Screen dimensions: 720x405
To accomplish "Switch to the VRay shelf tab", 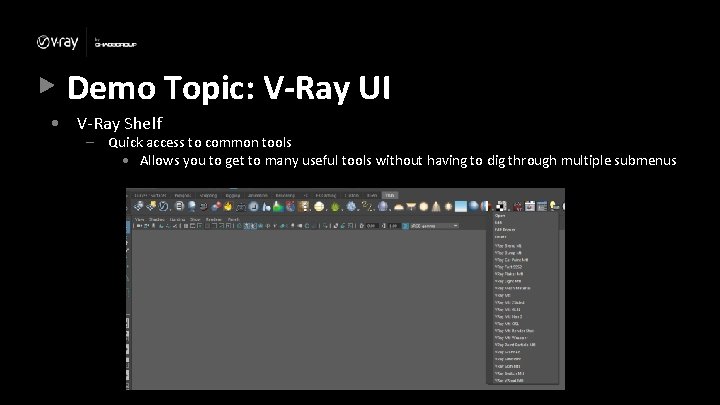I will pos(390,195).
